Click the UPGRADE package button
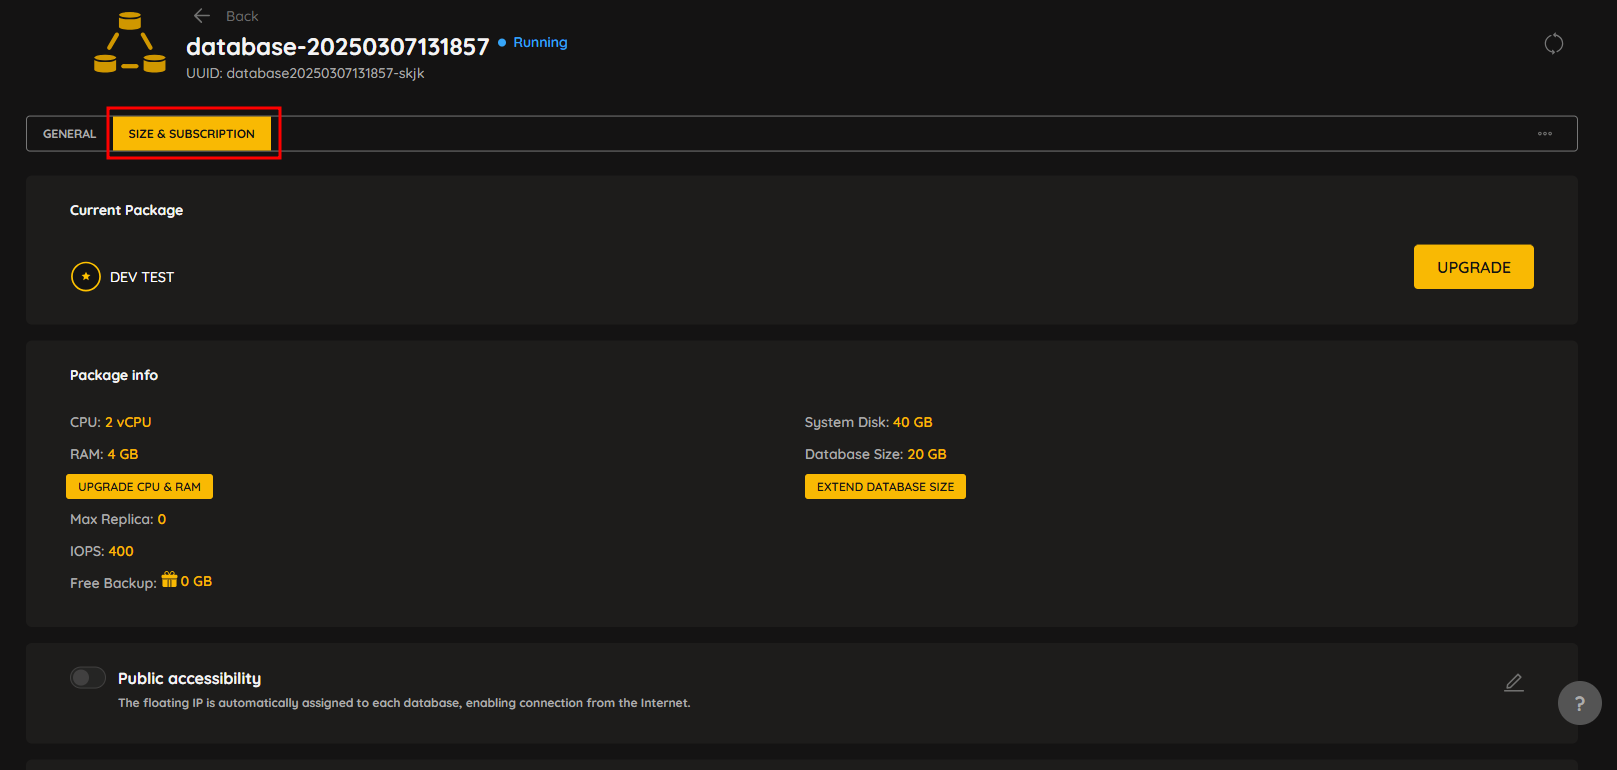 point(1473,267)
